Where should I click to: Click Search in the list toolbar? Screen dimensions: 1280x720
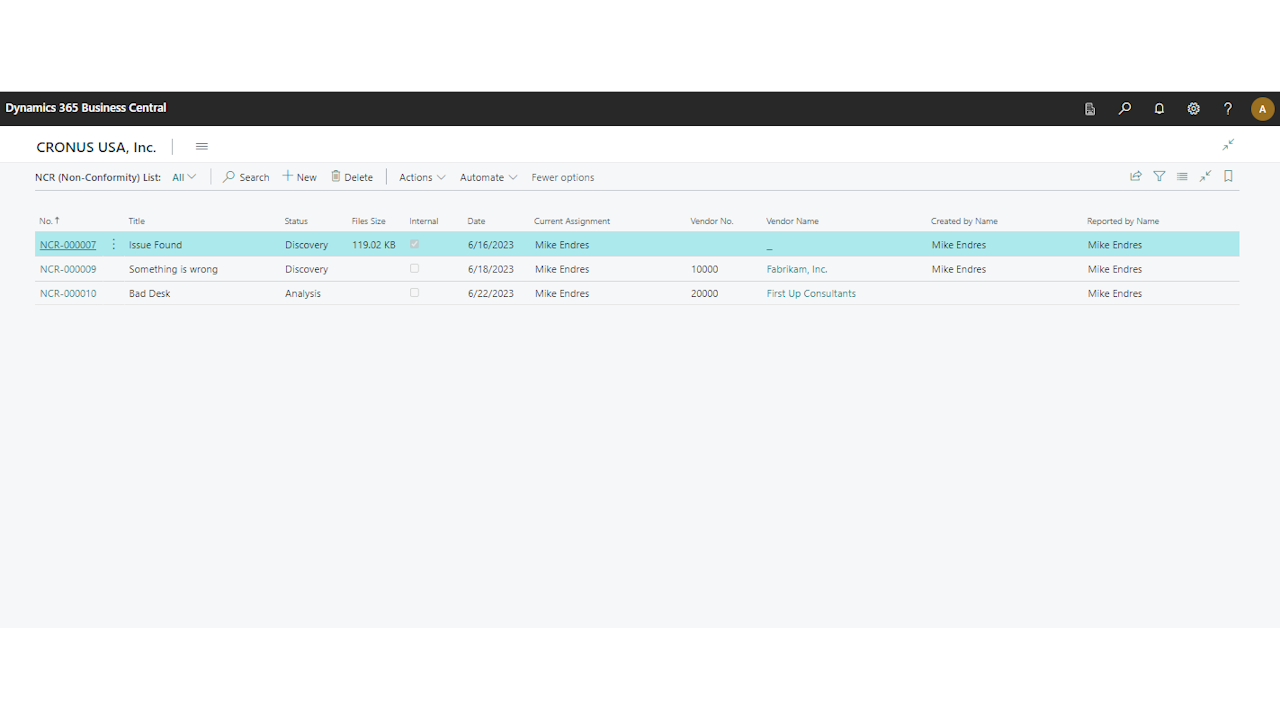[246, 177]
